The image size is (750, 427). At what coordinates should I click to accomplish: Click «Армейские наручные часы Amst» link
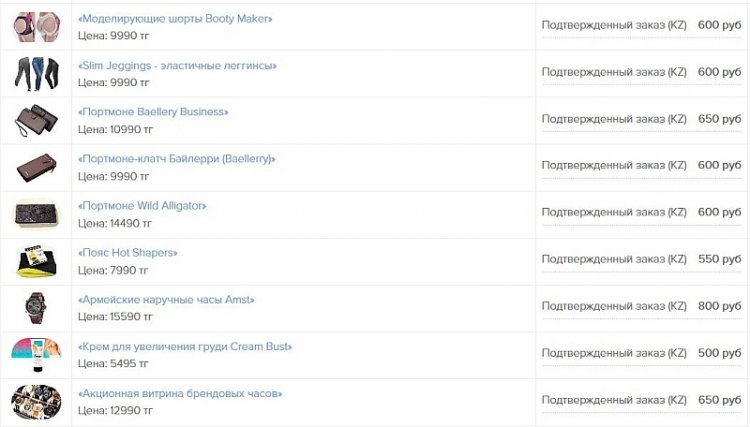pos(166,300)
